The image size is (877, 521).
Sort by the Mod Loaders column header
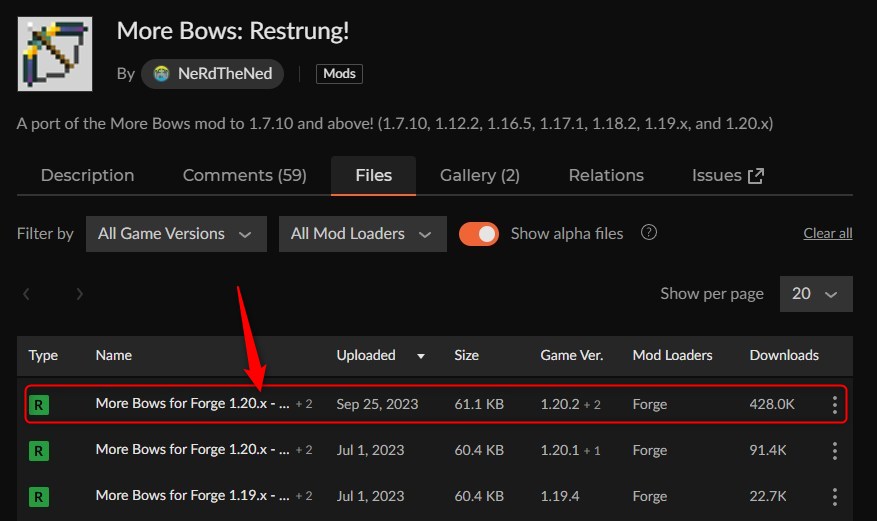(672, 355)
